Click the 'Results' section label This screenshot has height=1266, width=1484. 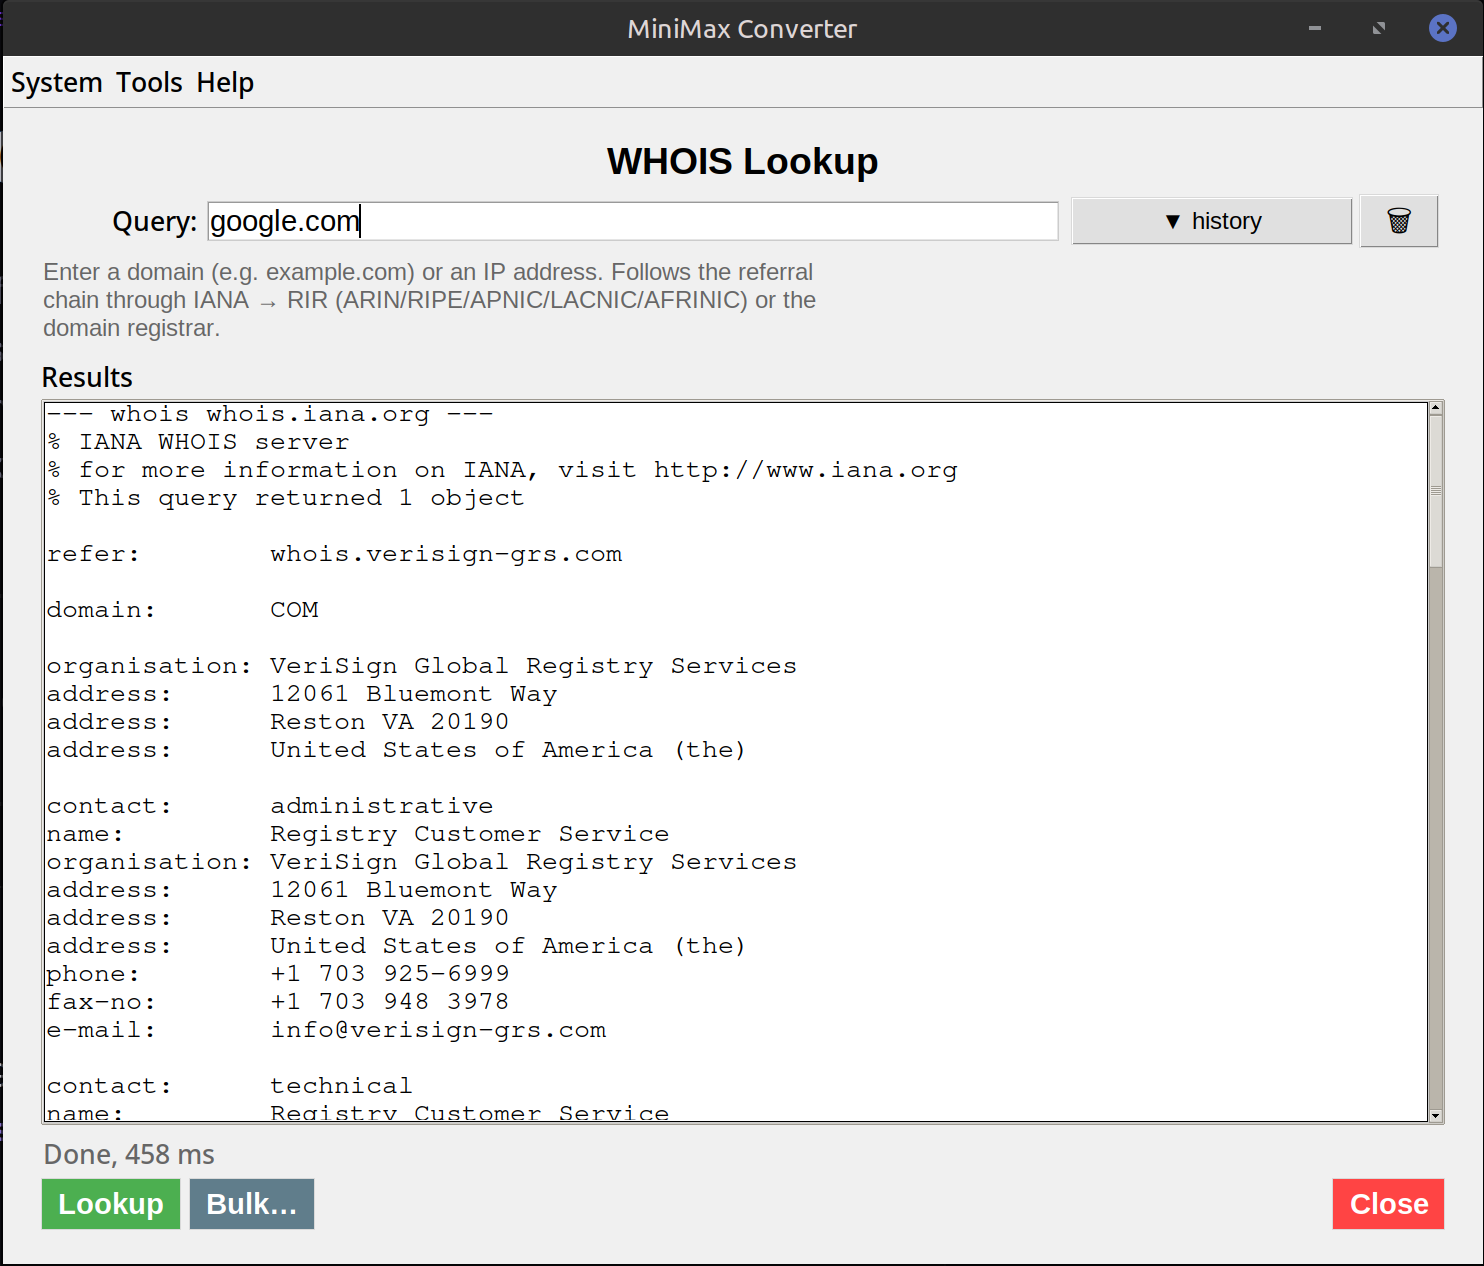click(87, 378)
